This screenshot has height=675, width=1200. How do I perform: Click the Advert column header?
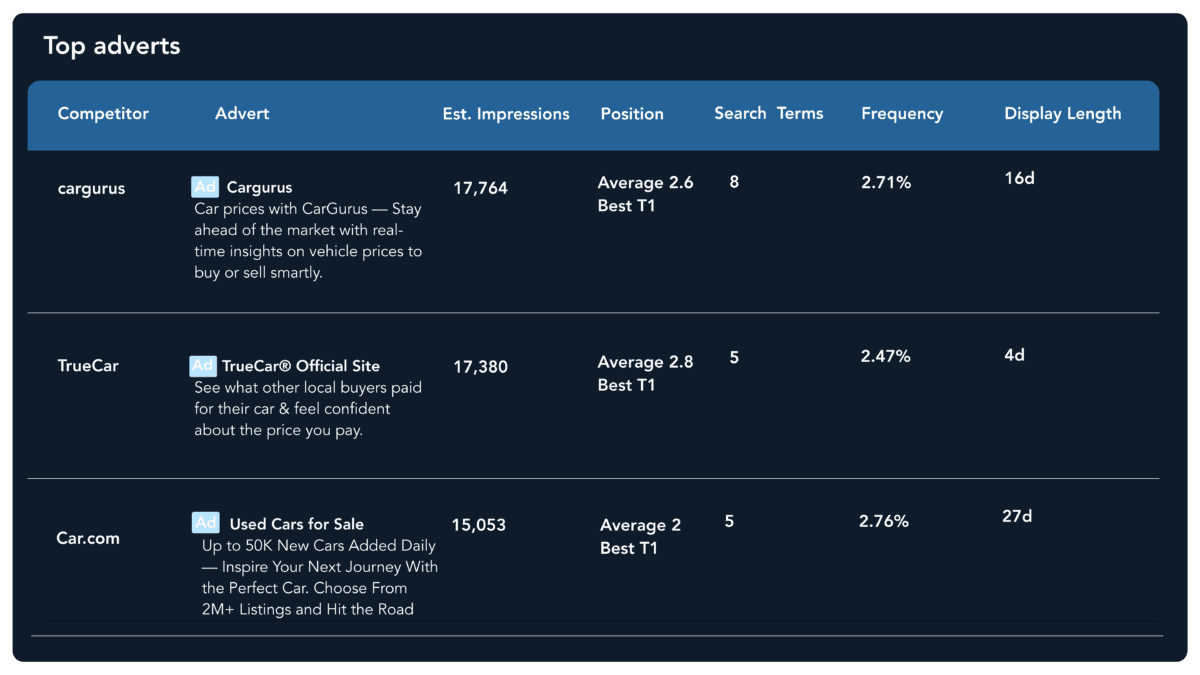[242, 114]
